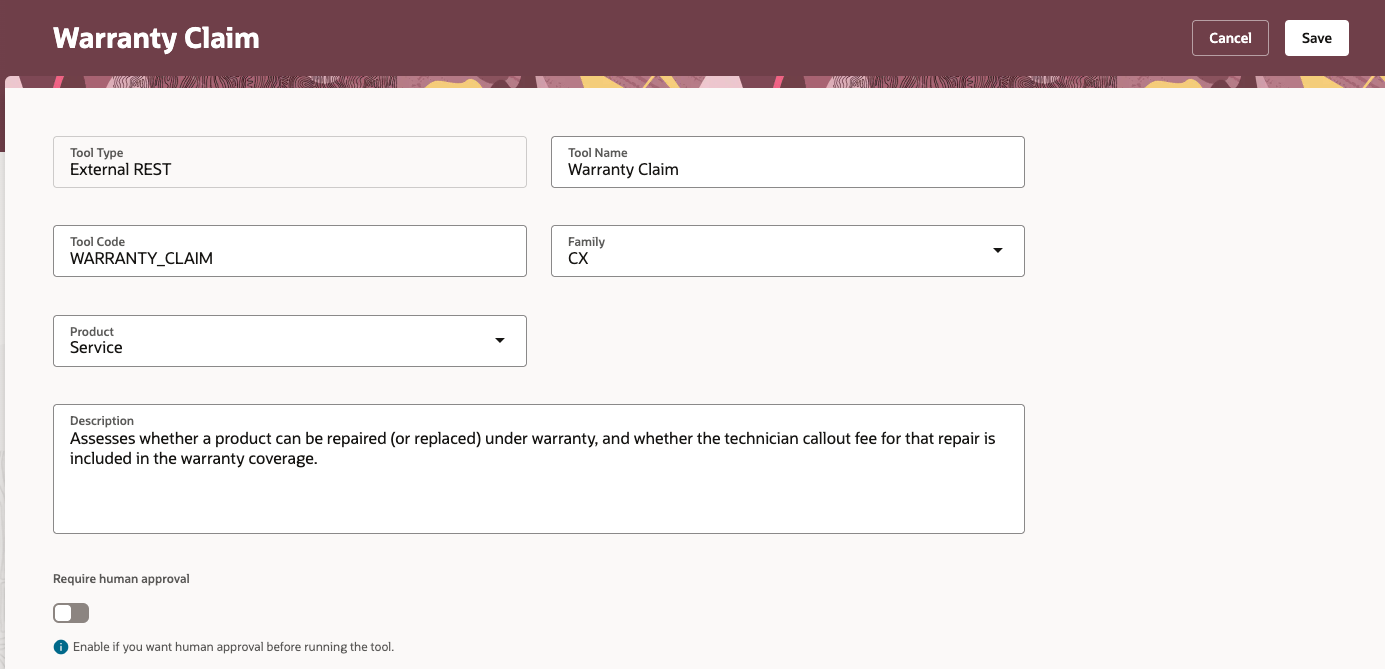Click the Service value in Product combo box
The image size is (1385, 669).
click(97, 348)
